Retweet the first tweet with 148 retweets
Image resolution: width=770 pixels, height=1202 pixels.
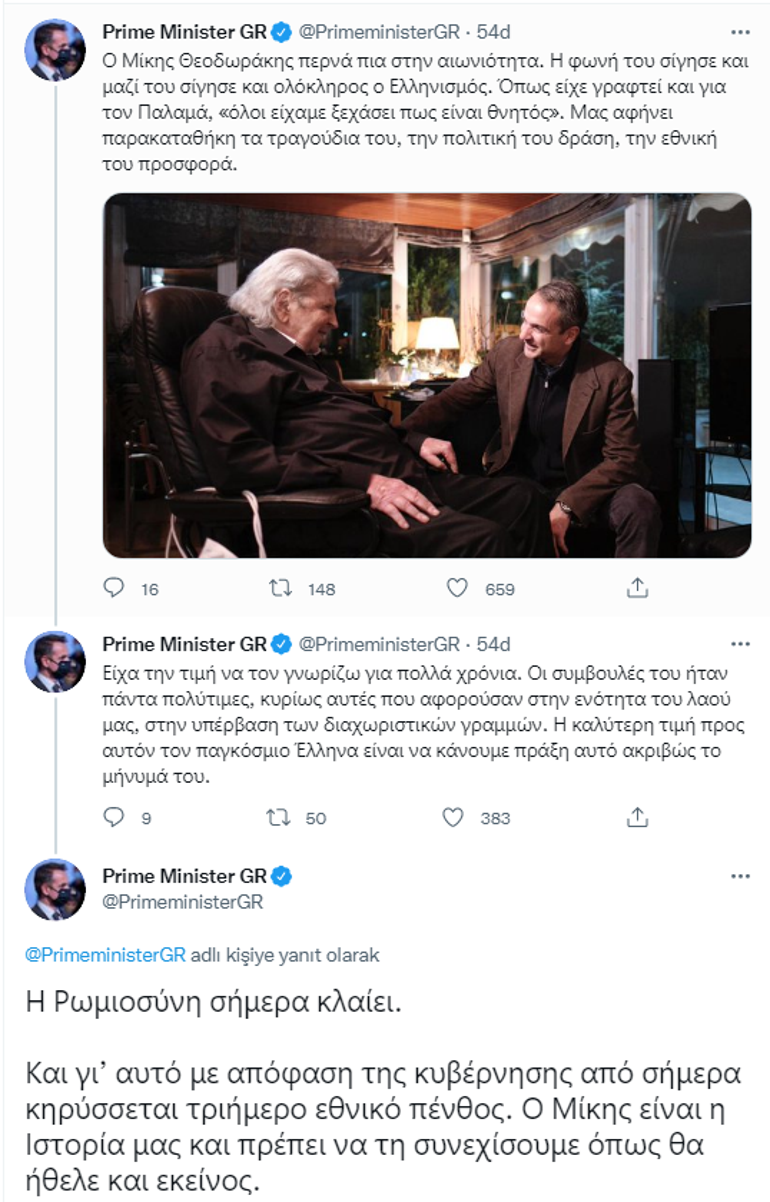coord(281,589)
